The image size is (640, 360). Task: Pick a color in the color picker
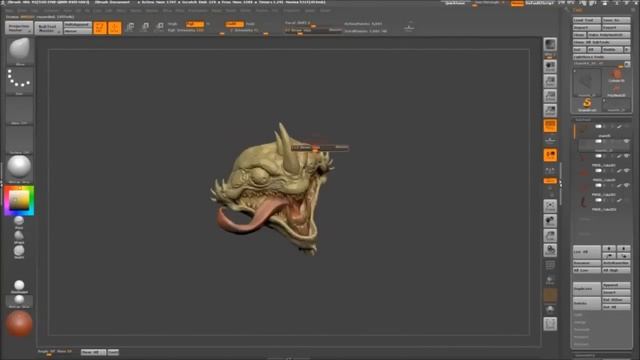click(x=19, y=201)
